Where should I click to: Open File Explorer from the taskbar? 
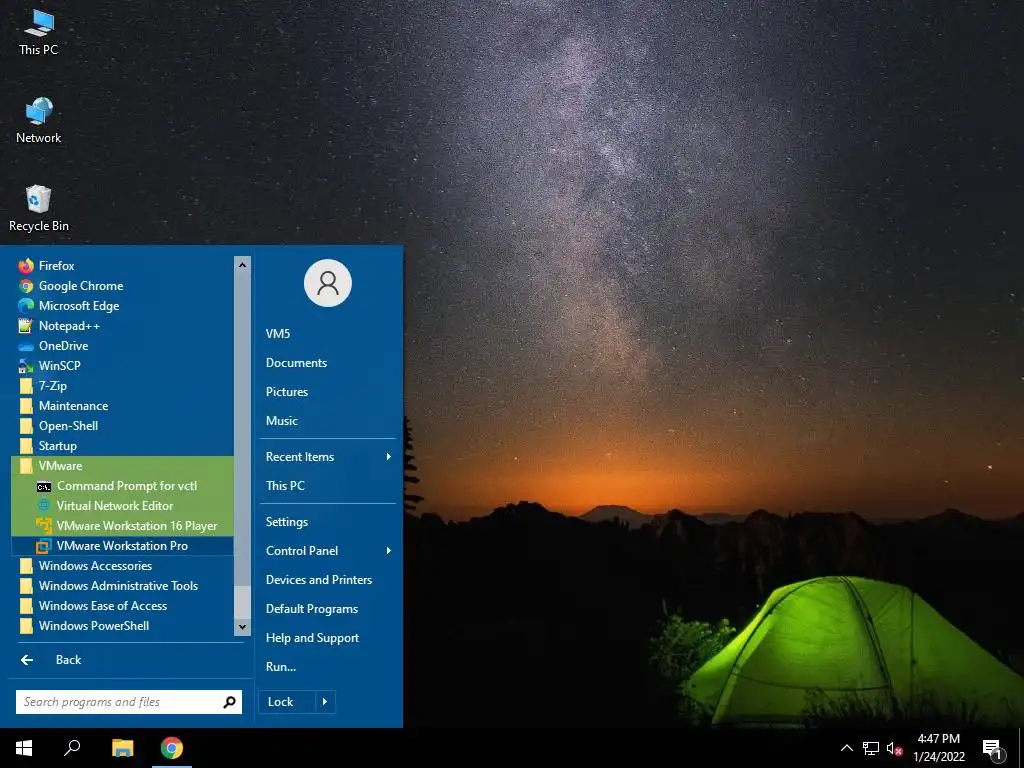pos(122,748)
